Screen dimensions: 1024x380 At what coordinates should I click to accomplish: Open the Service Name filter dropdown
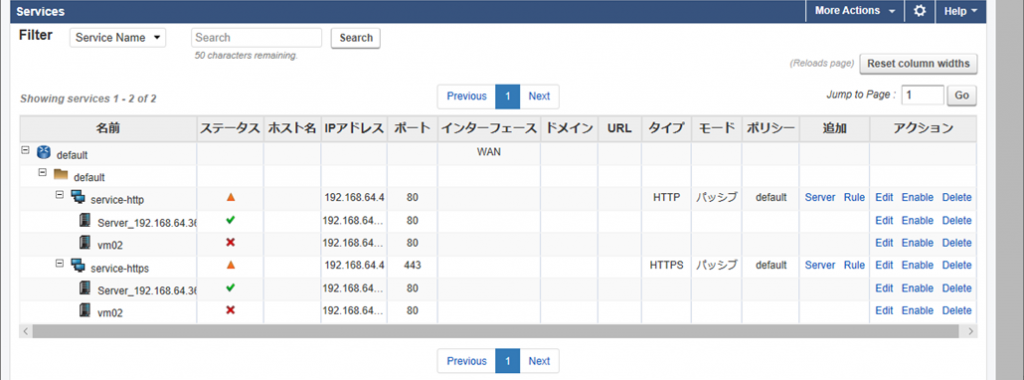[118, 38]
